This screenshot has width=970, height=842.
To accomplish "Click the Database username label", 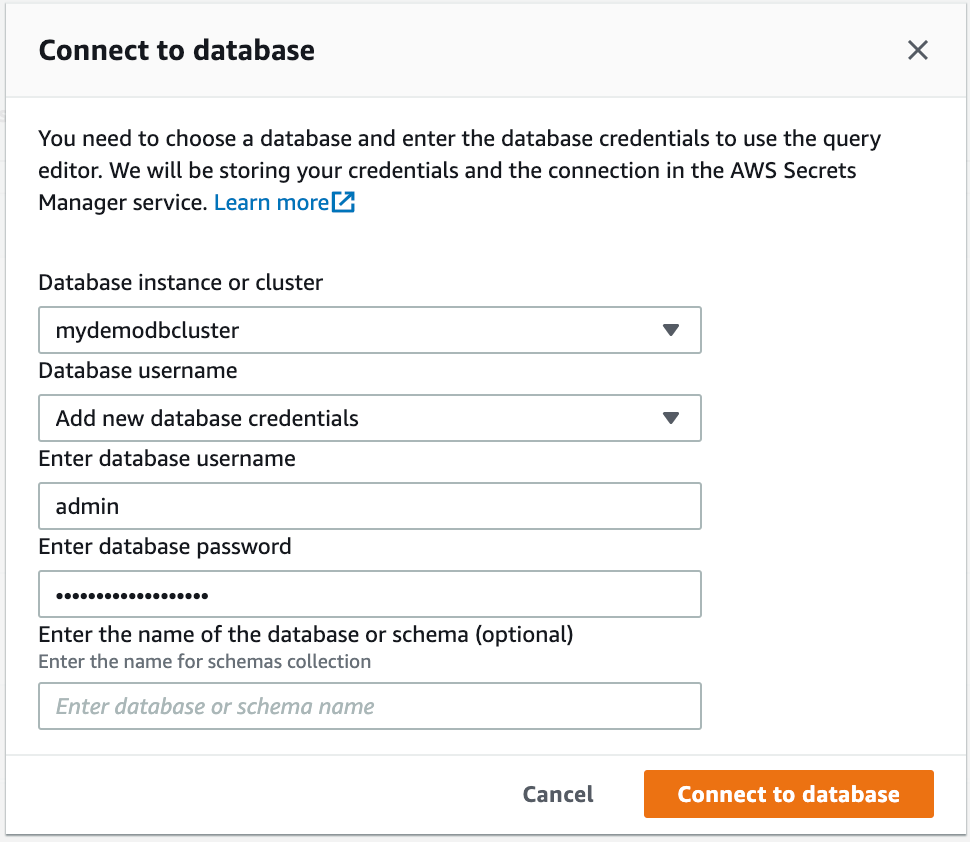I will [138, 371].
